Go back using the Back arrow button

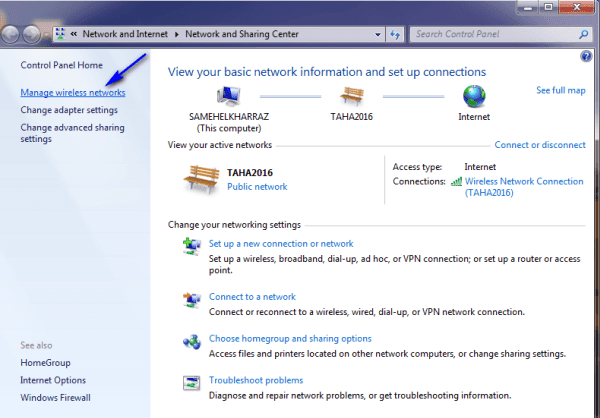[x=13, y=34]
